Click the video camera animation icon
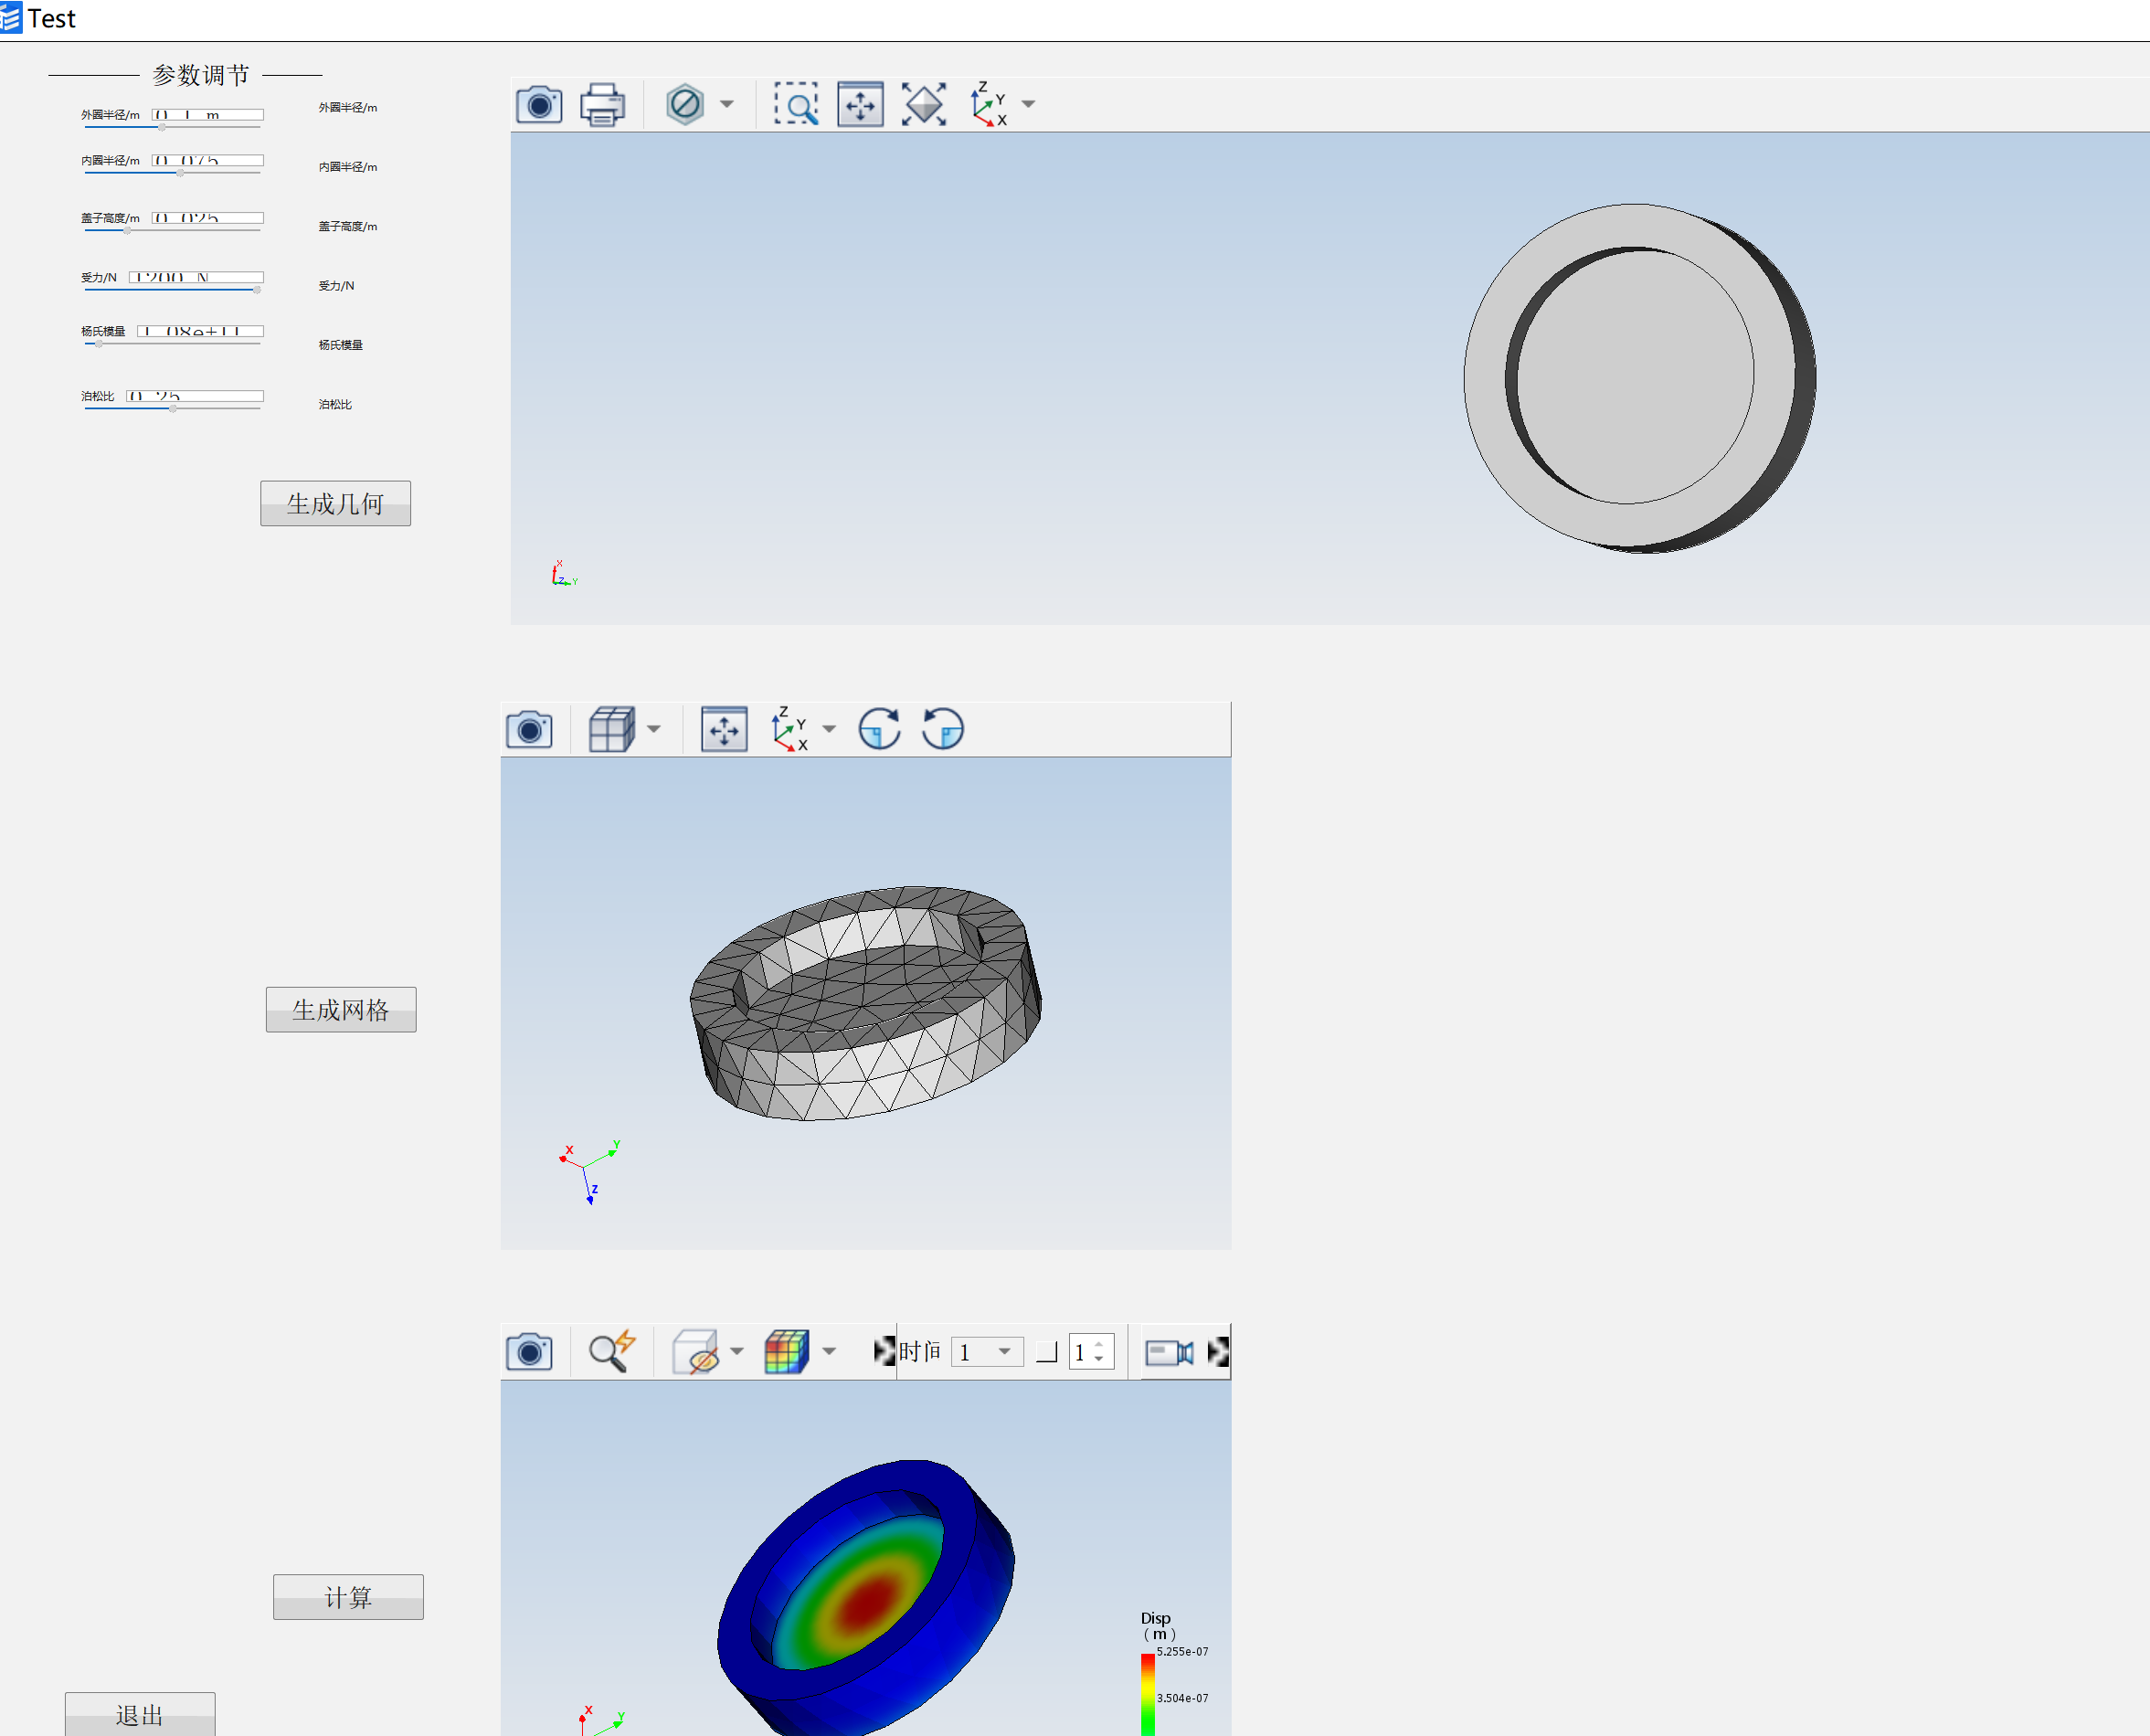The height and width of the screenshot is (1736, 2150). tap(1169, 1353)
